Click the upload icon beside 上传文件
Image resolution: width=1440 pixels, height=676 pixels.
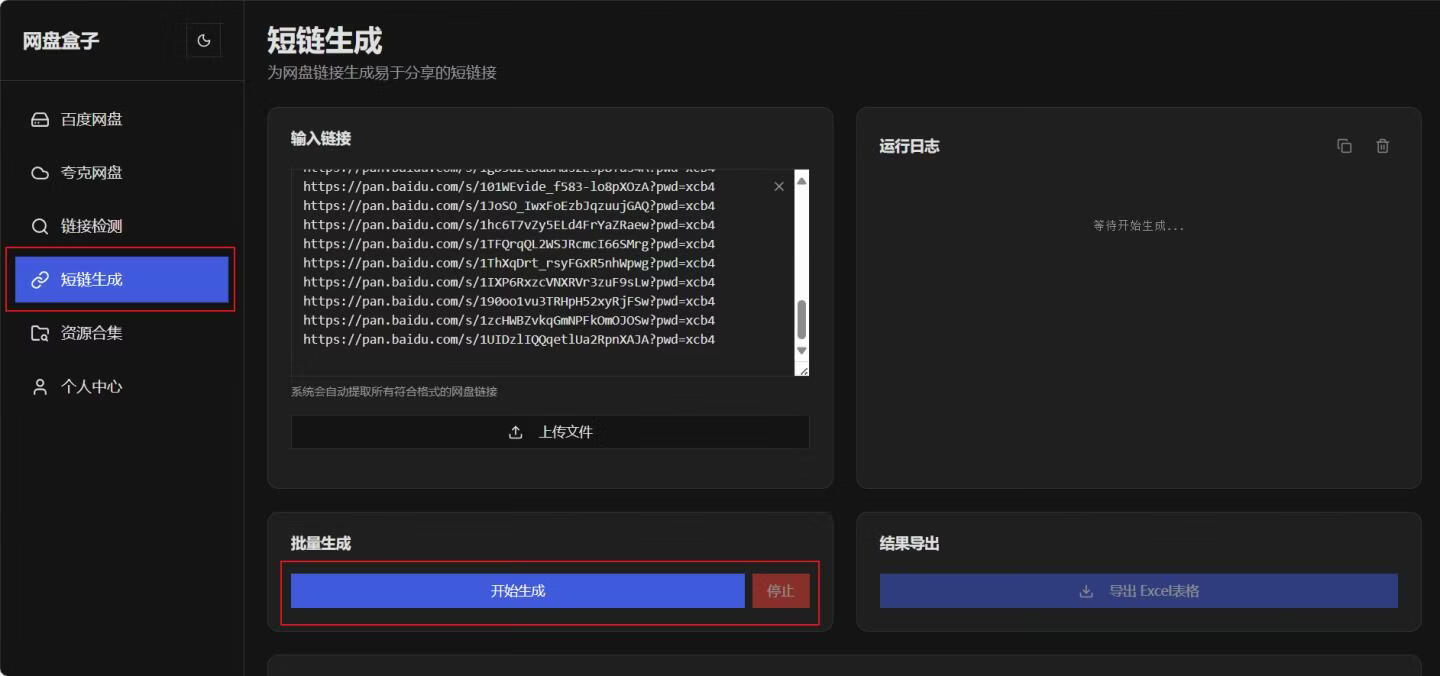tap(516, 432)
